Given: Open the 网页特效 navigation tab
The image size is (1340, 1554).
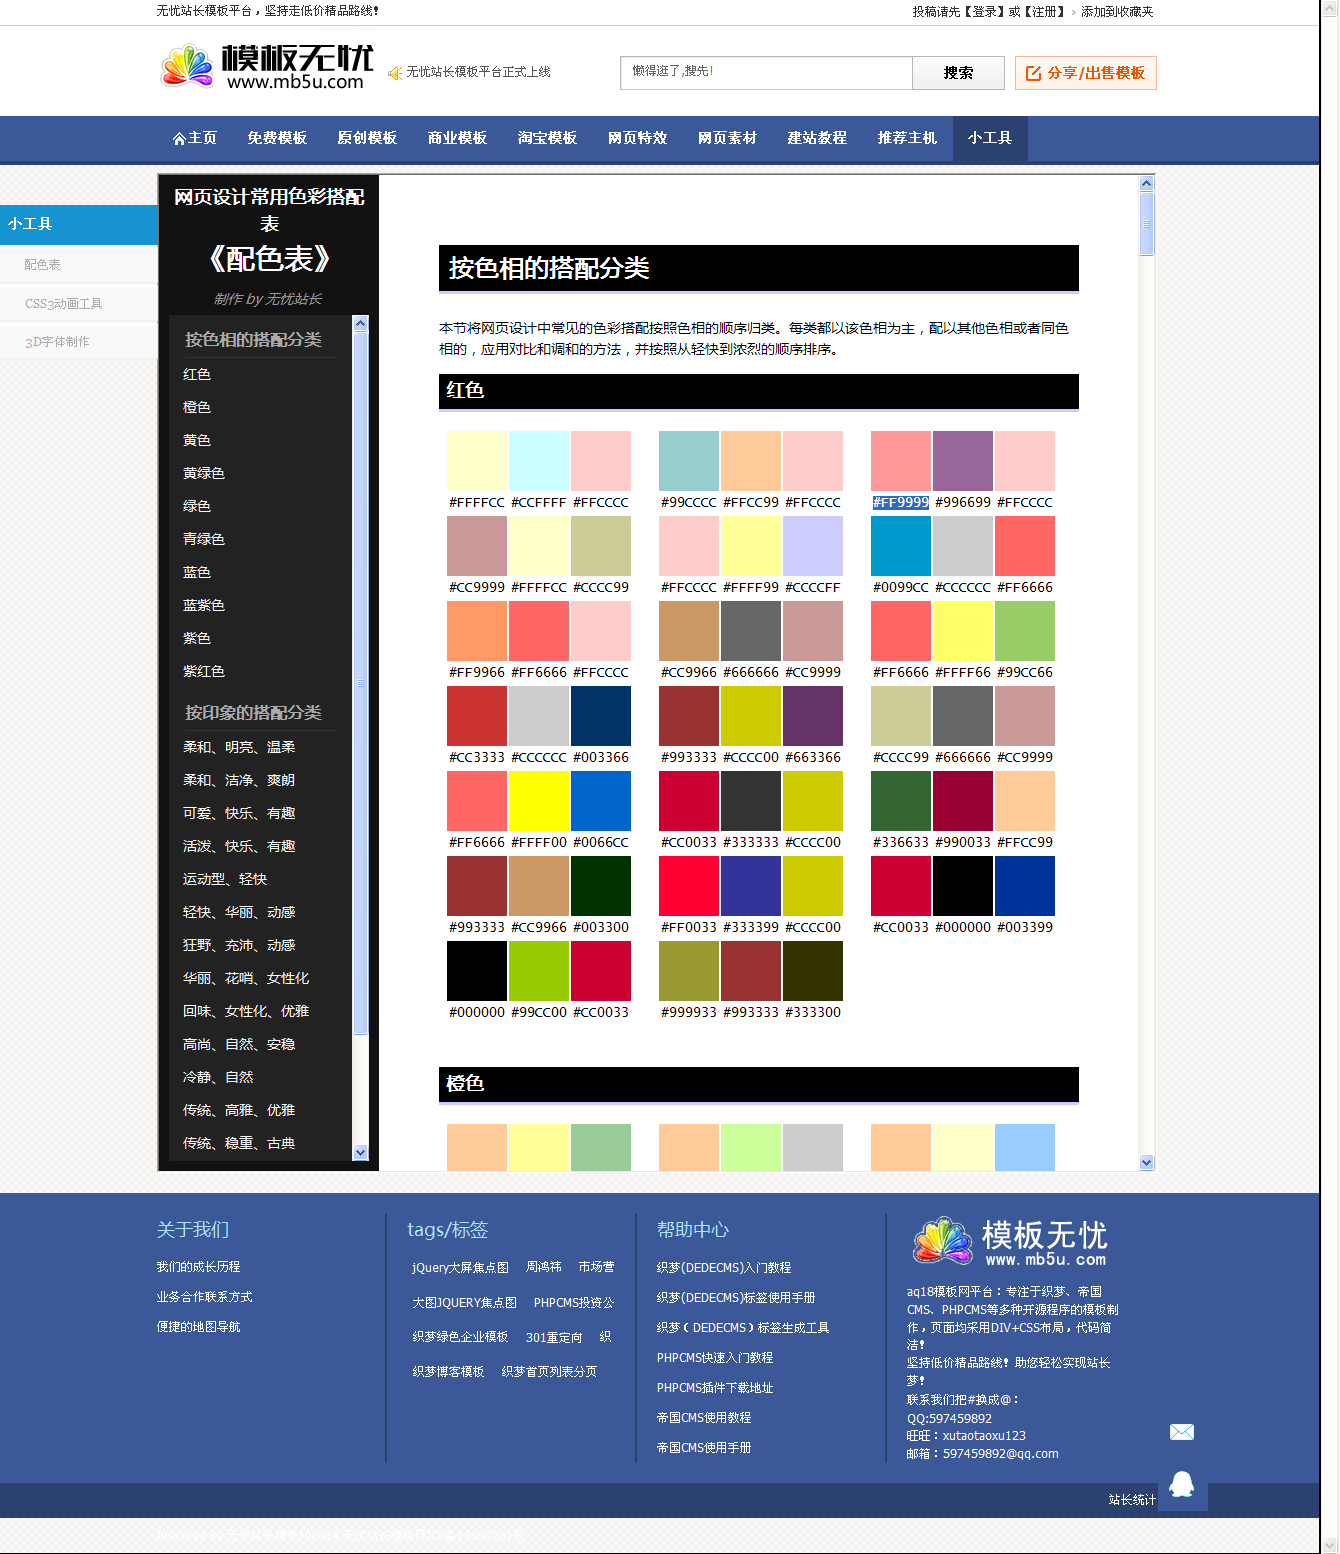Looking at the screenshot, I should click(x=637, y=139).
